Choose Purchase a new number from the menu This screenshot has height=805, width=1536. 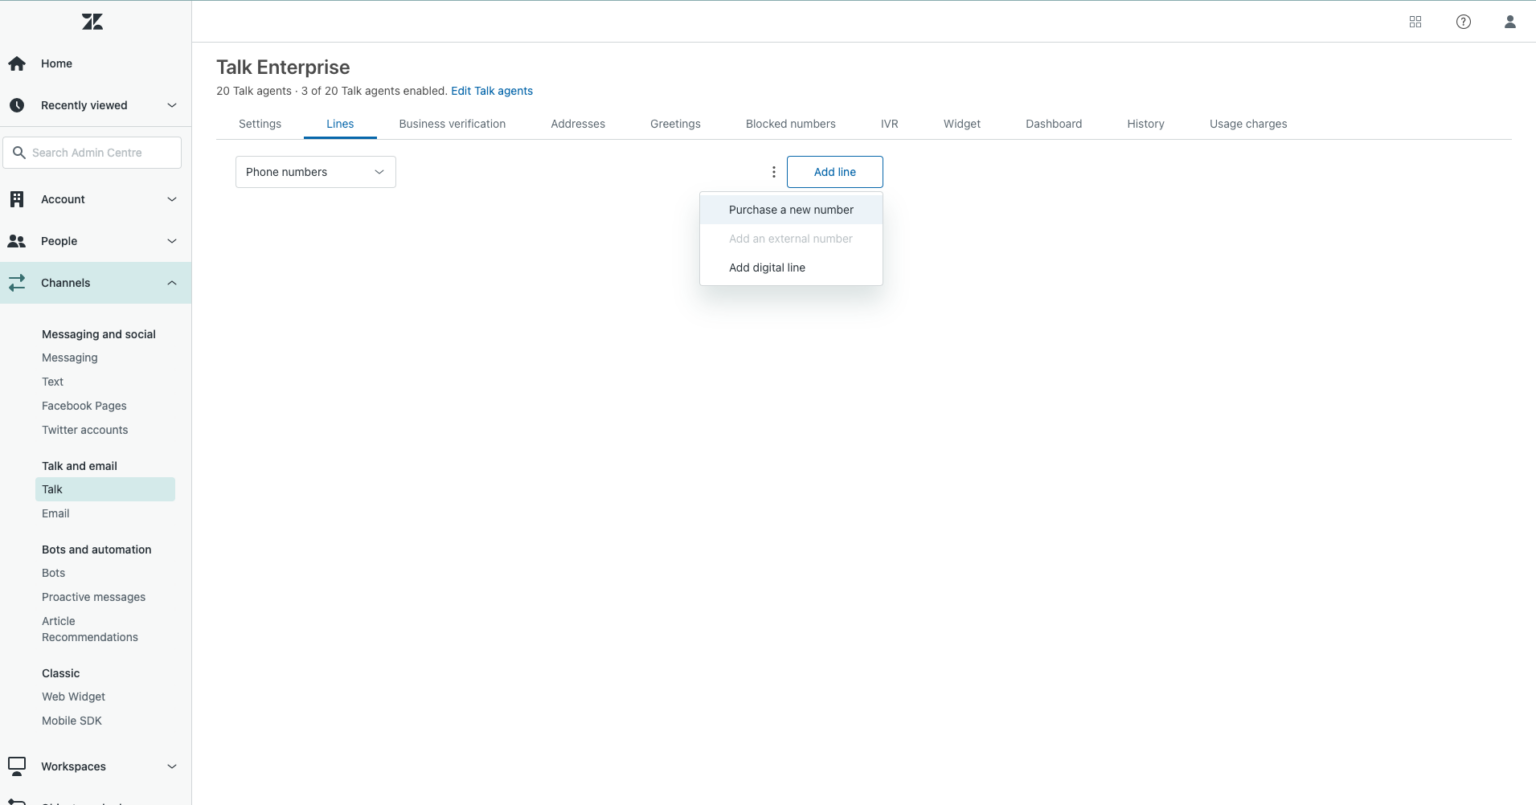tap(791, 209)
